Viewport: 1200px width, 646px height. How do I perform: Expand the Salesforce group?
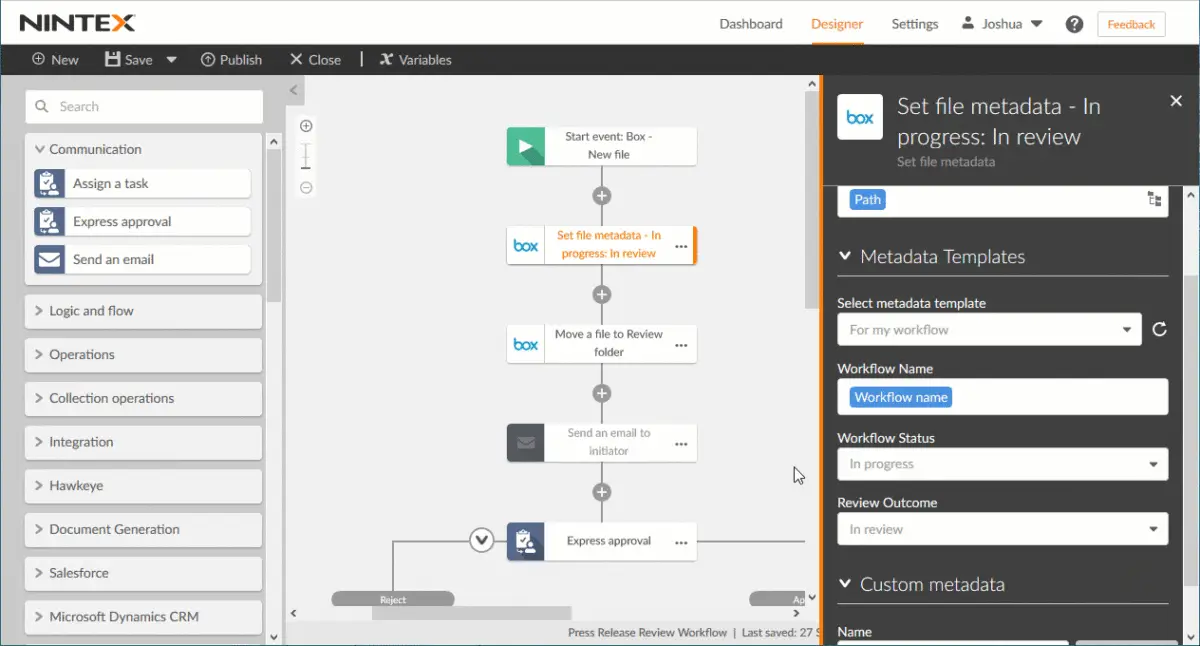point(144,573)
